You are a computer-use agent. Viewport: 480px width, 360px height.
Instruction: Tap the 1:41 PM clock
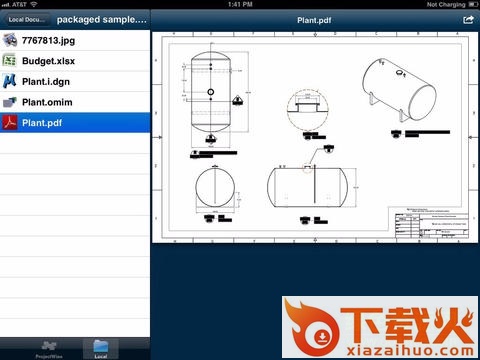pos(240,4)
